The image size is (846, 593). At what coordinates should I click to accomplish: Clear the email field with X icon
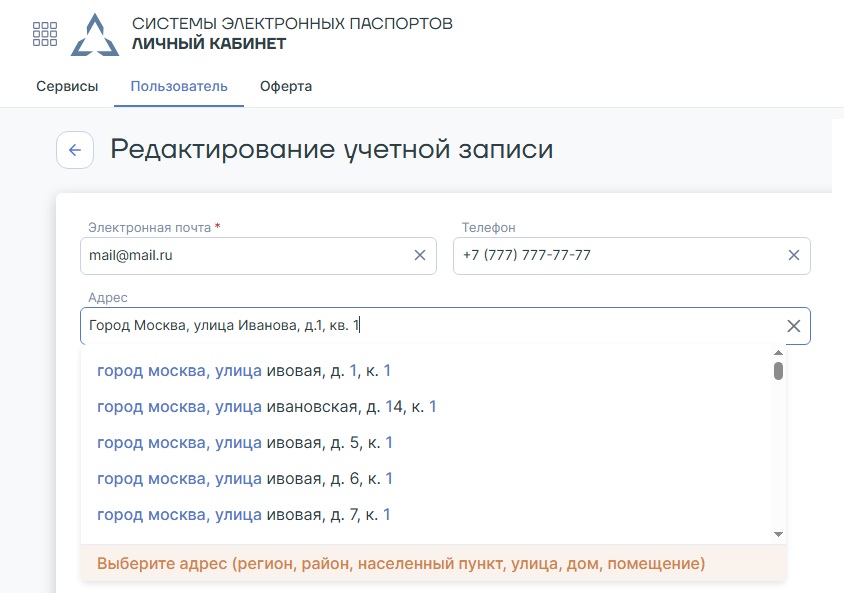tap(420, 256)
